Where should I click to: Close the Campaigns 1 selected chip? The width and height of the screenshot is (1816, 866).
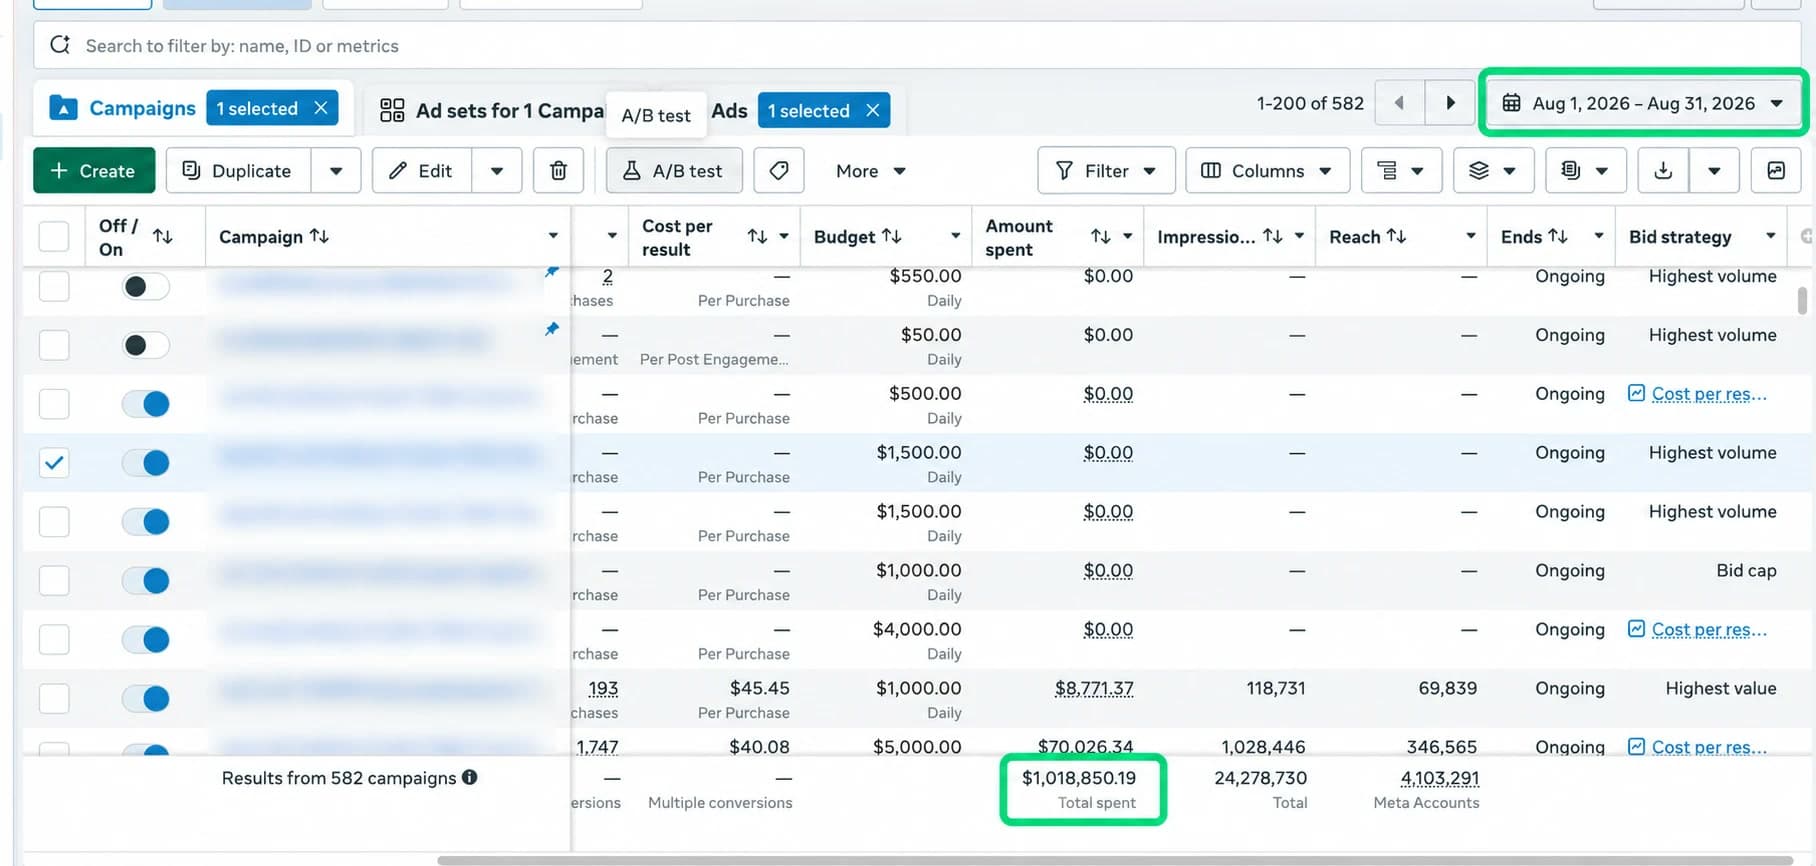coord(321,108)
